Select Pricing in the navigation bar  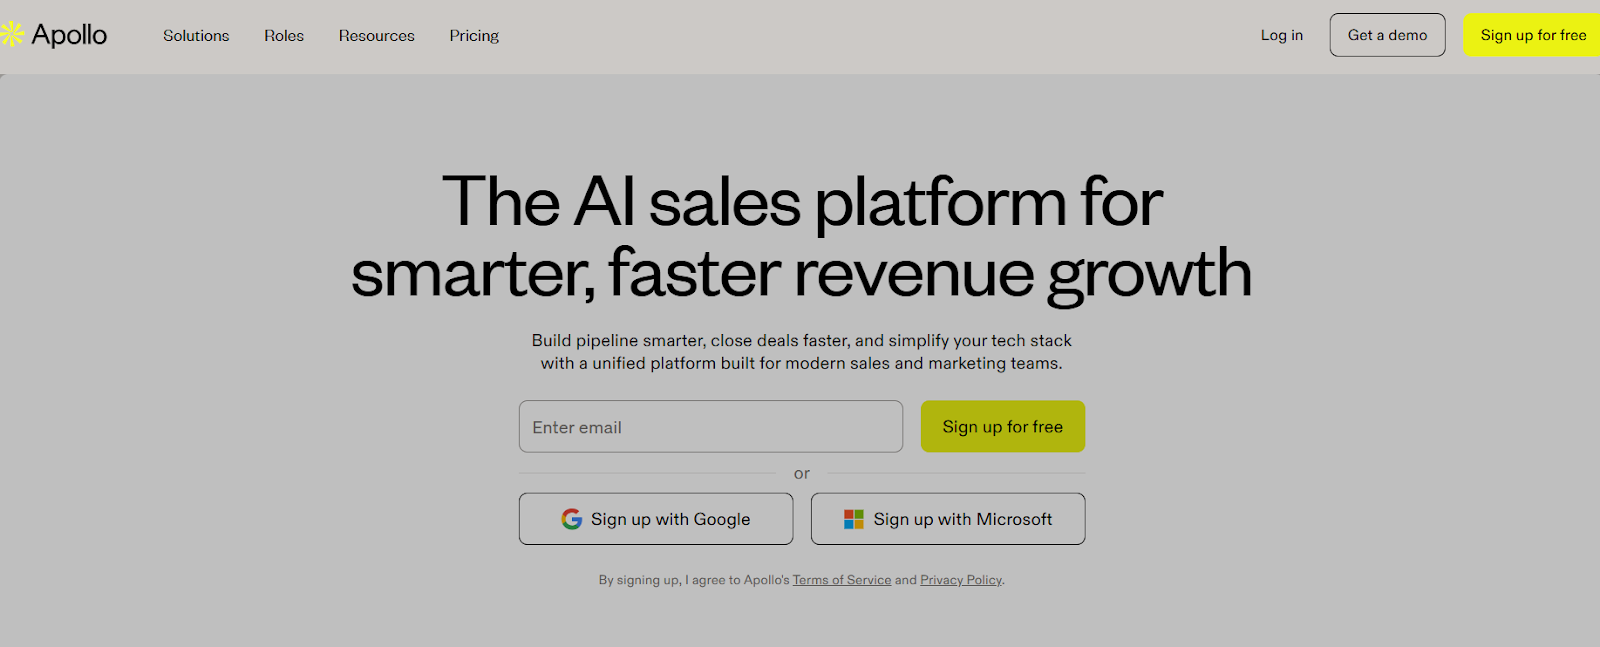473,36
